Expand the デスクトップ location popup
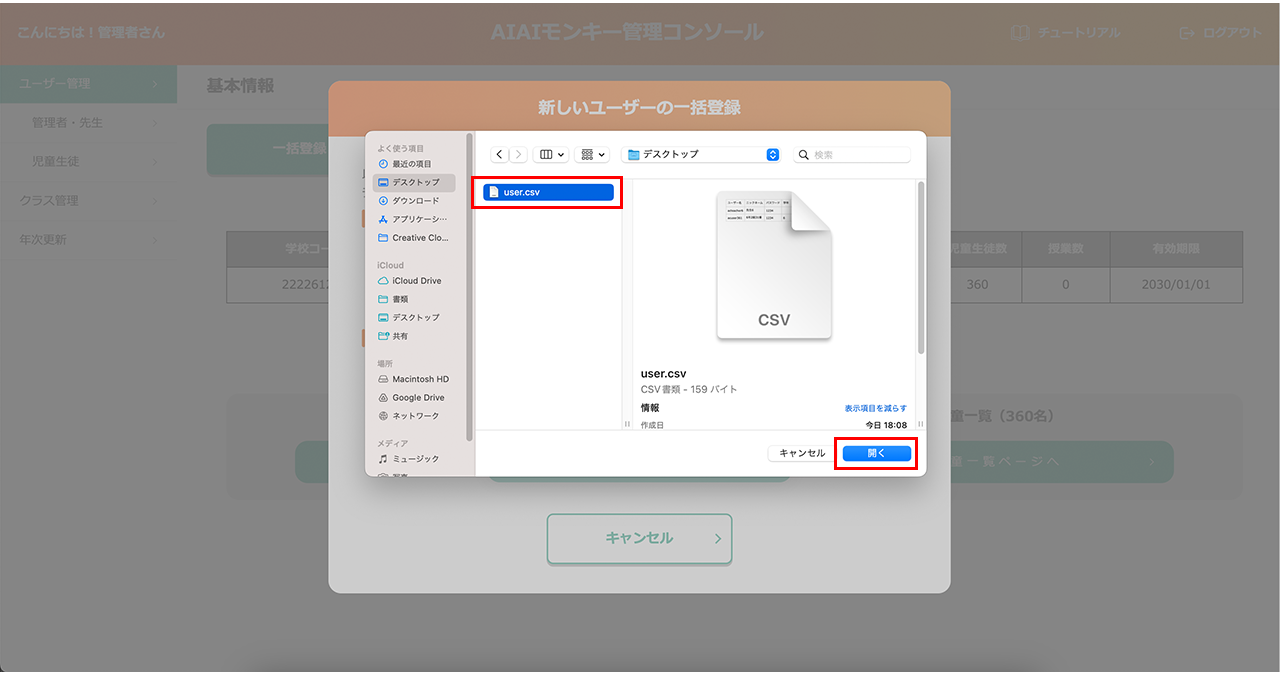Screen dimensions: 1280x675 pos(772,155)
